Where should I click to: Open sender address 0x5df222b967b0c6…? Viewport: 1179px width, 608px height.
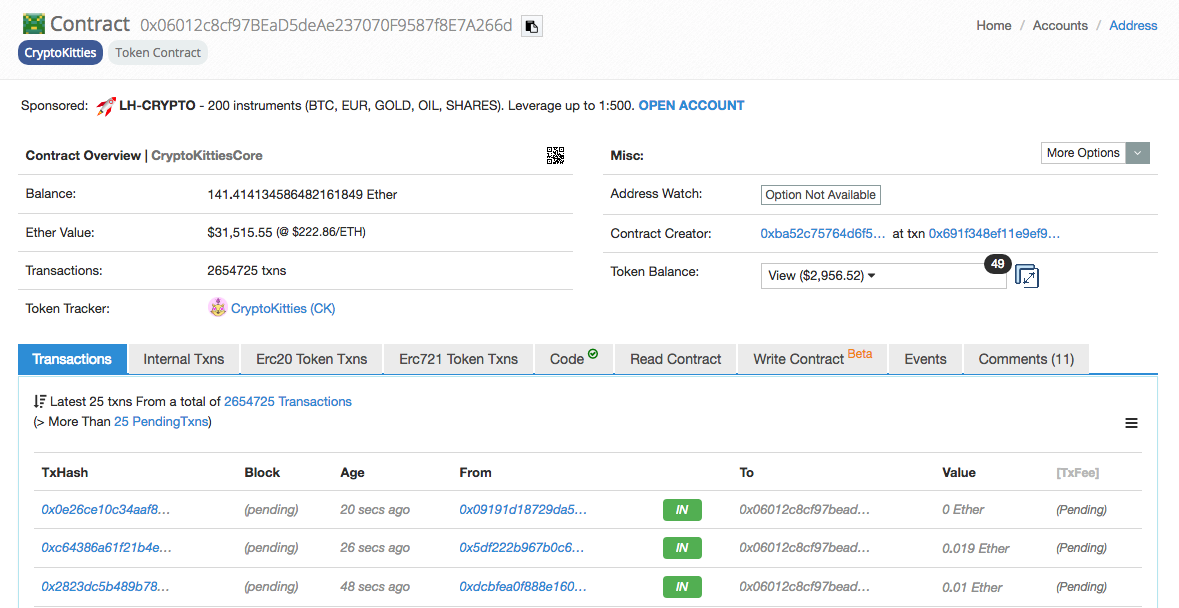(x=522, y=548)
